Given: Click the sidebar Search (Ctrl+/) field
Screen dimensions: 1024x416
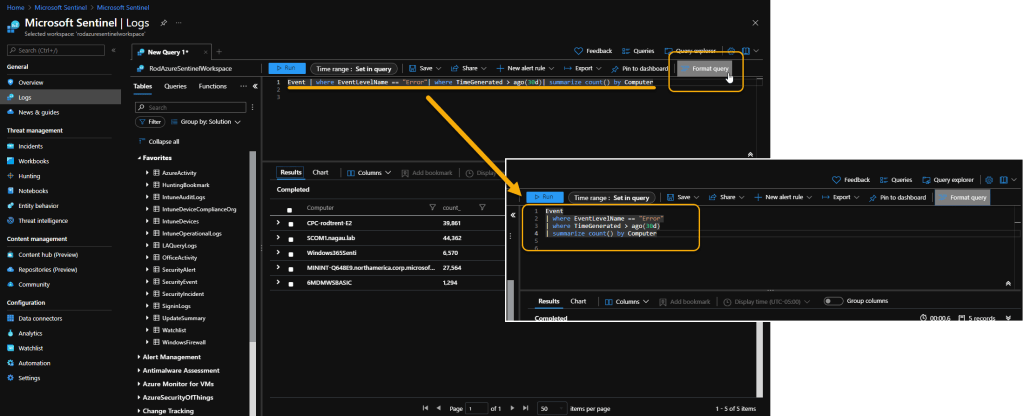Looking at the screenshot, I should click(56, 50).
